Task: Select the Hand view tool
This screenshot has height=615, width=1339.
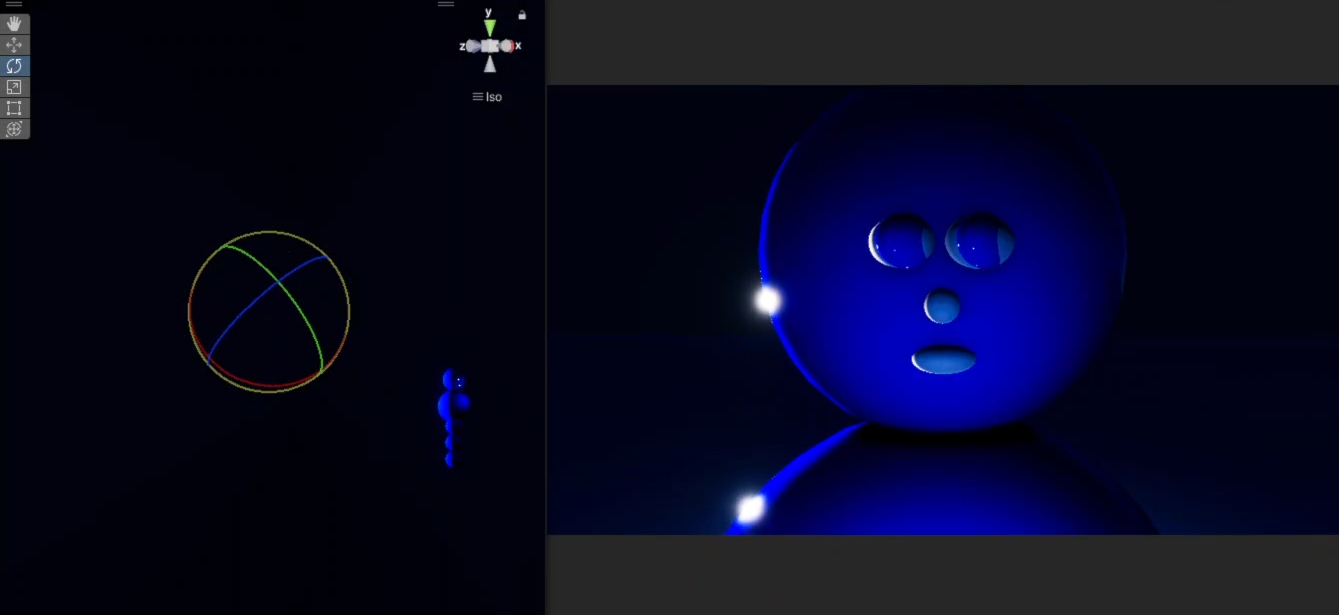Action: point(14,23)
